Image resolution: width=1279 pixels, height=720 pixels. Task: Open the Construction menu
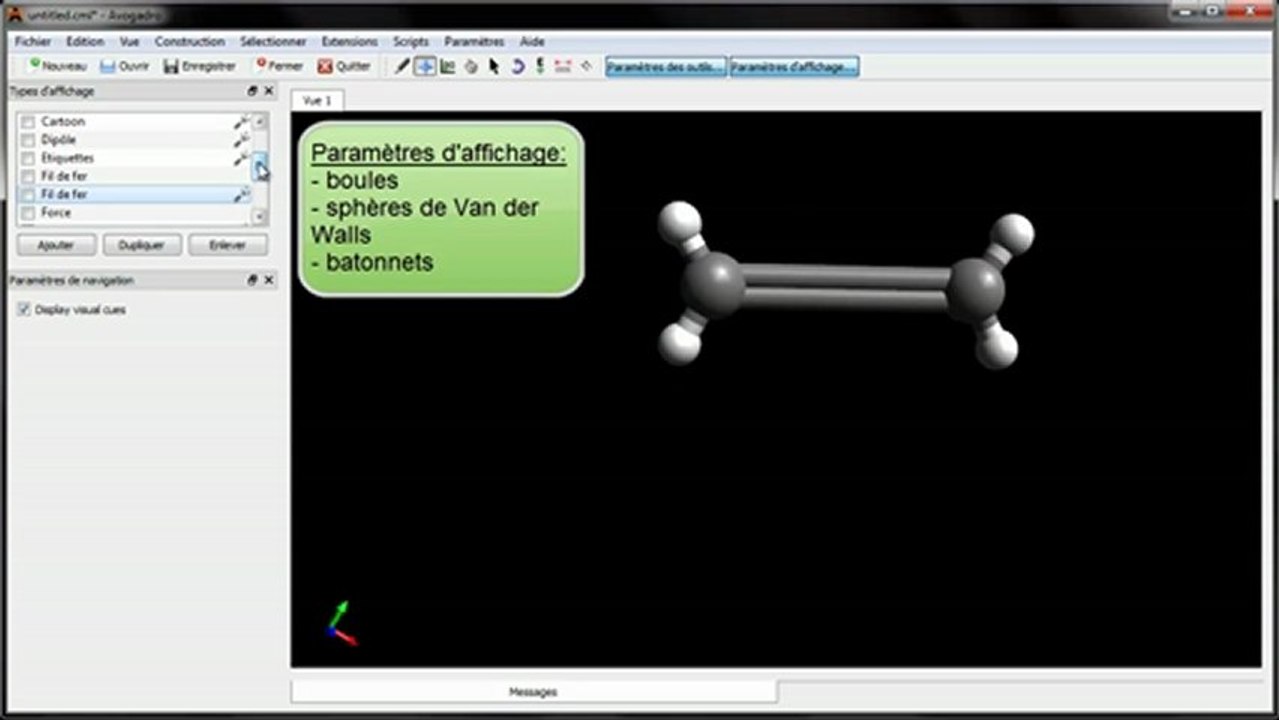point(189,42)
